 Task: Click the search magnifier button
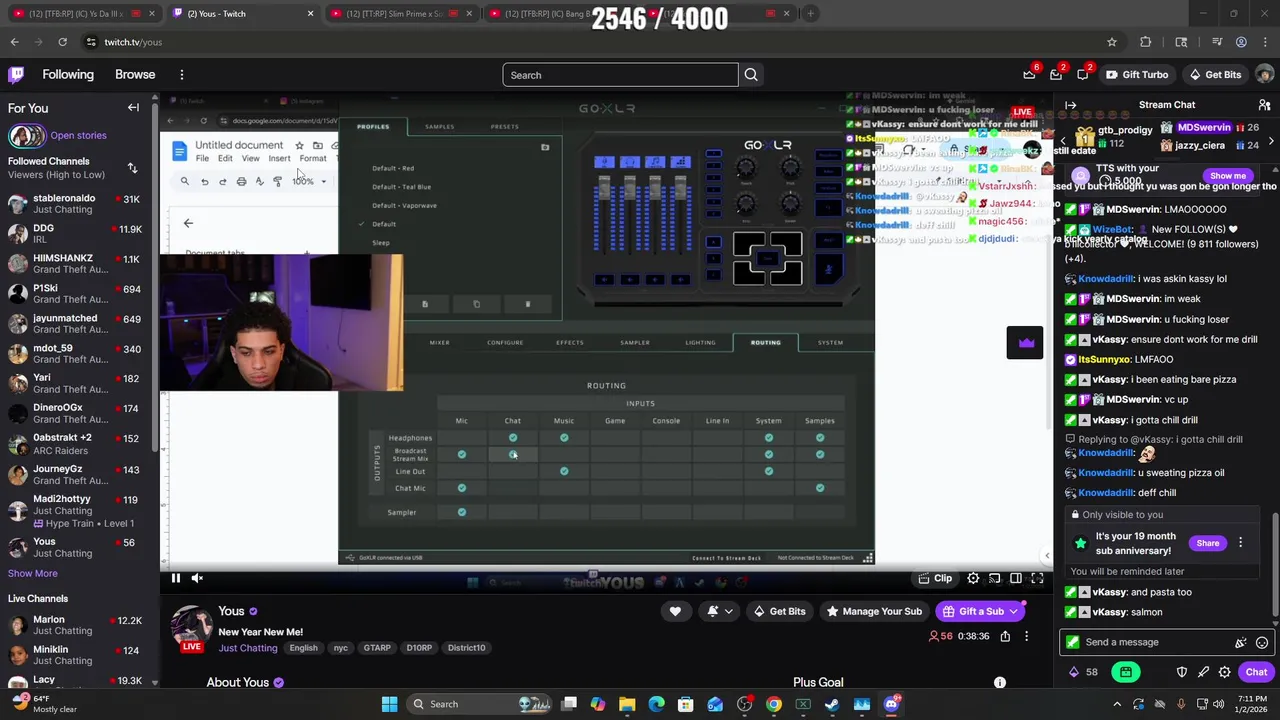coord(751,75)
